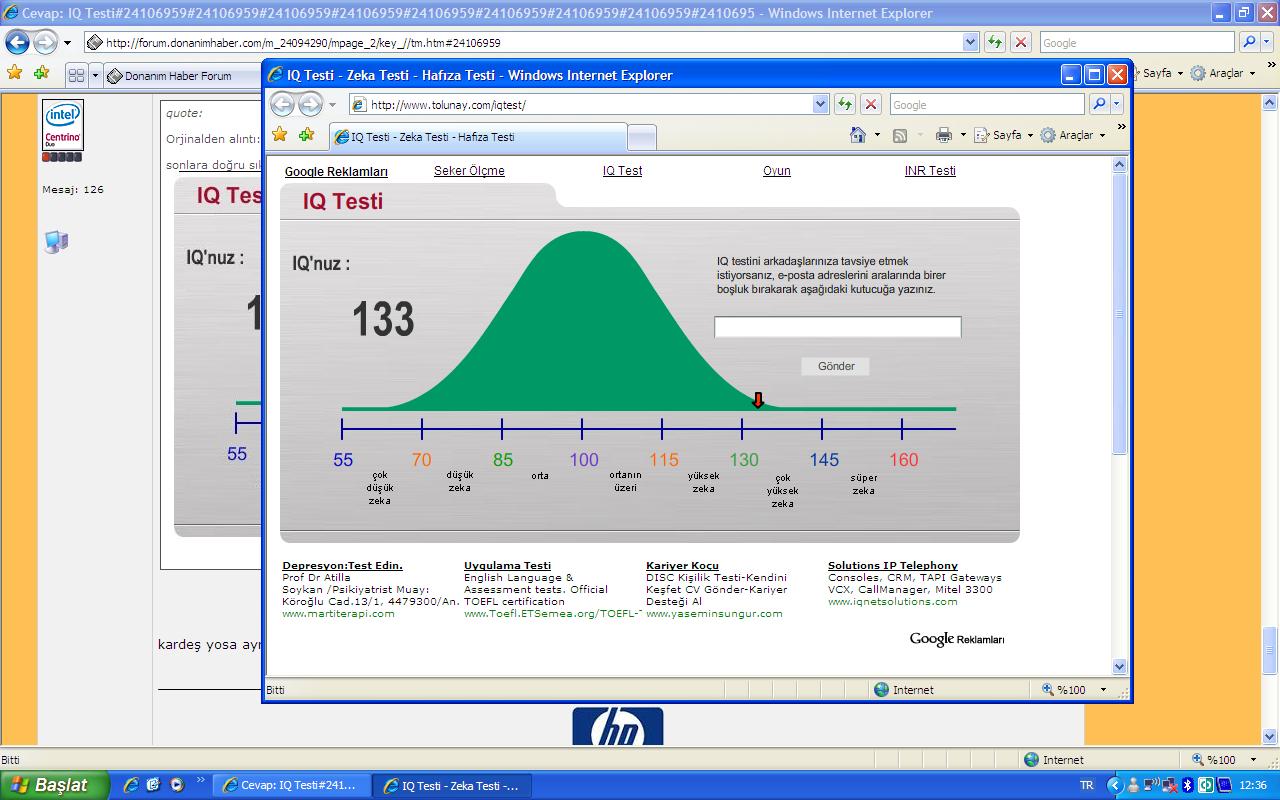Open the INR Testi link
1280x800 pixels.
click(x=930, y=171)
